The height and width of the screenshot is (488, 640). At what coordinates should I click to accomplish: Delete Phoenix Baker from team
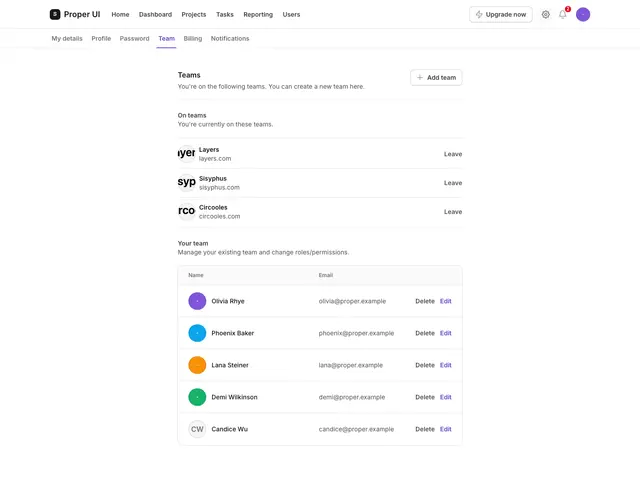tap(425, 333)
